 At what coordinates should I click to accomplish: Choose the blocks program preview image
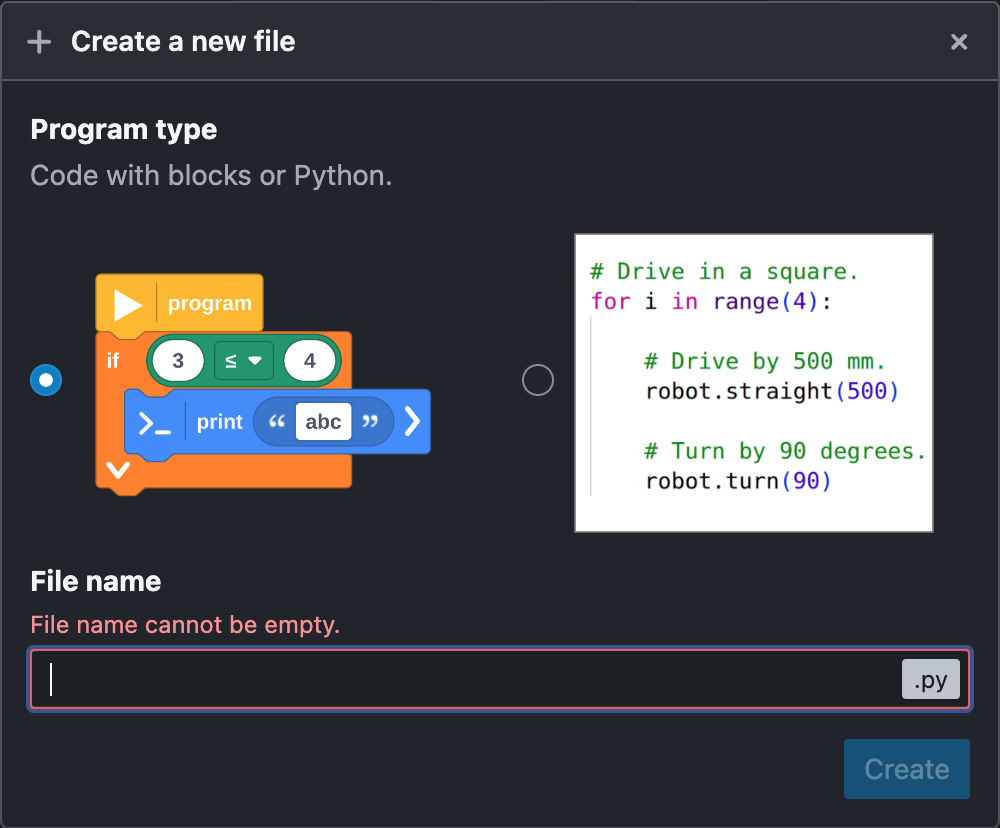(263, 385)
